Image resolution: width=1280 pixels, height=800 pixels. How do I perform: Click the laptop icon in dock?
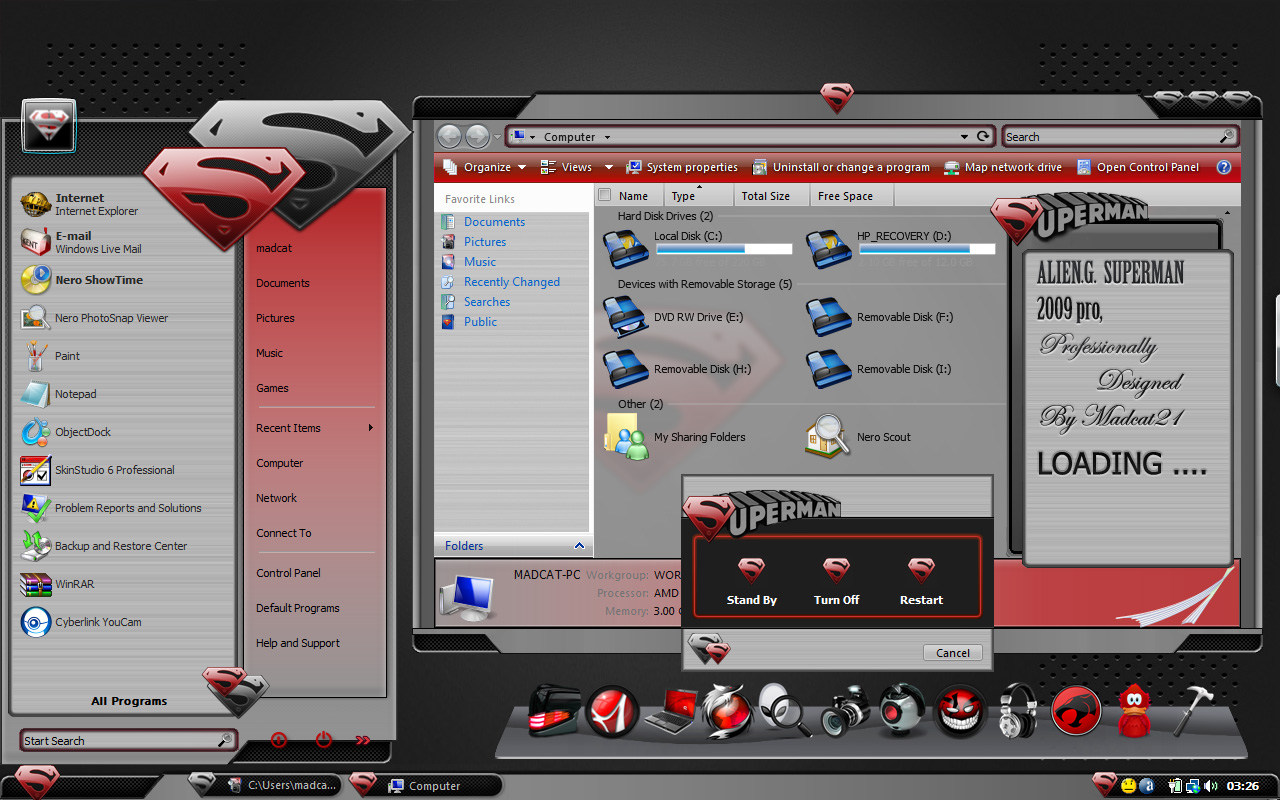[x=671, y=710]
